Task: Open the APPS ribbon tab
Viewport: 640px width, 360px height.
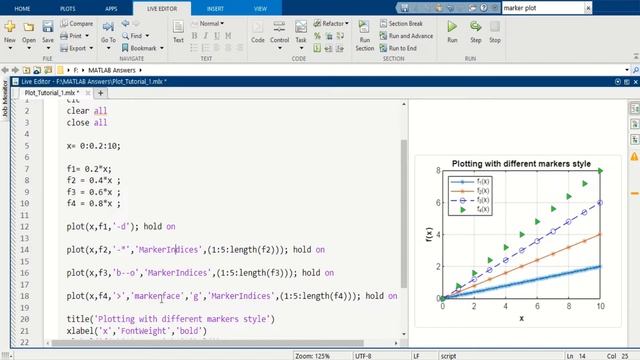Action: [x=111, y=9]
